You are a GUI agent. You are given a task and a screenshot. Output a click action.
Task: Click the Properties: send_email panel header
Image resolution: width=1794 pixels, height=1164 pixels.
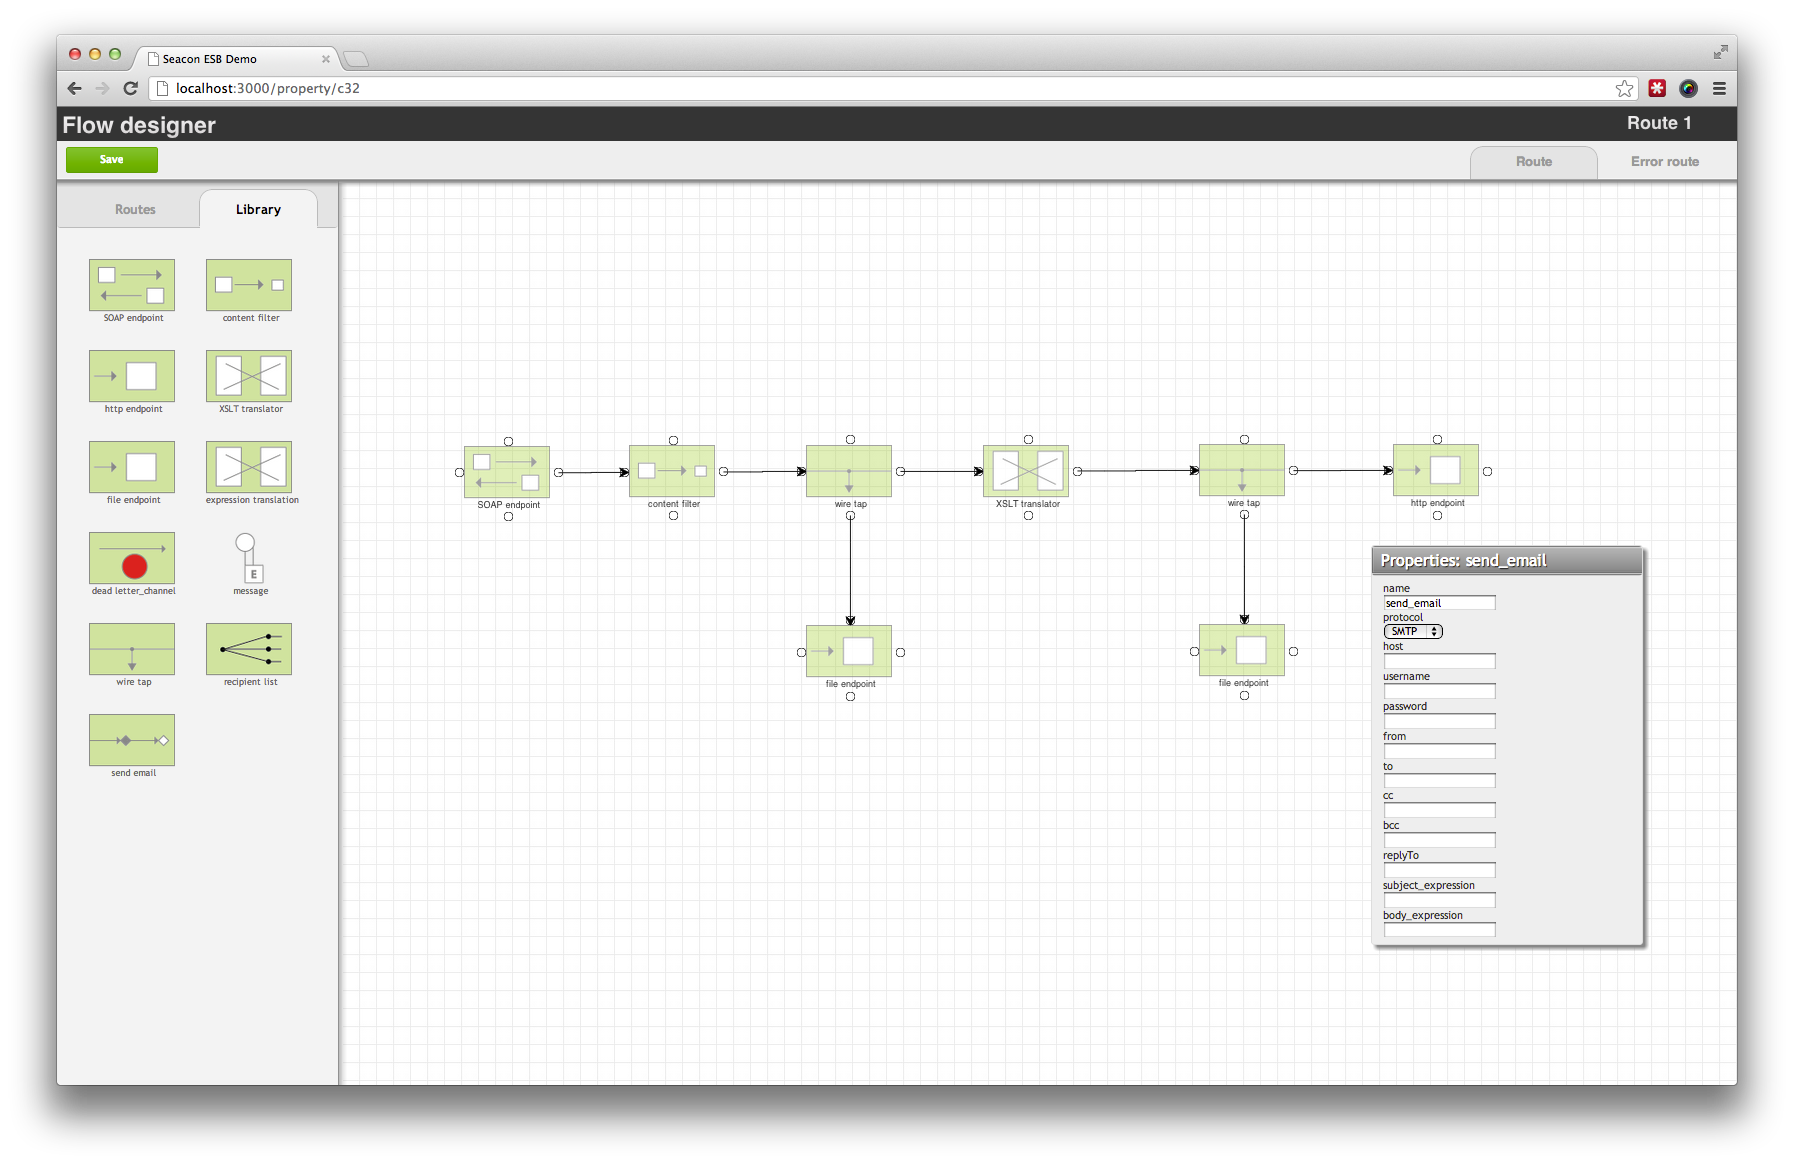1507,560
